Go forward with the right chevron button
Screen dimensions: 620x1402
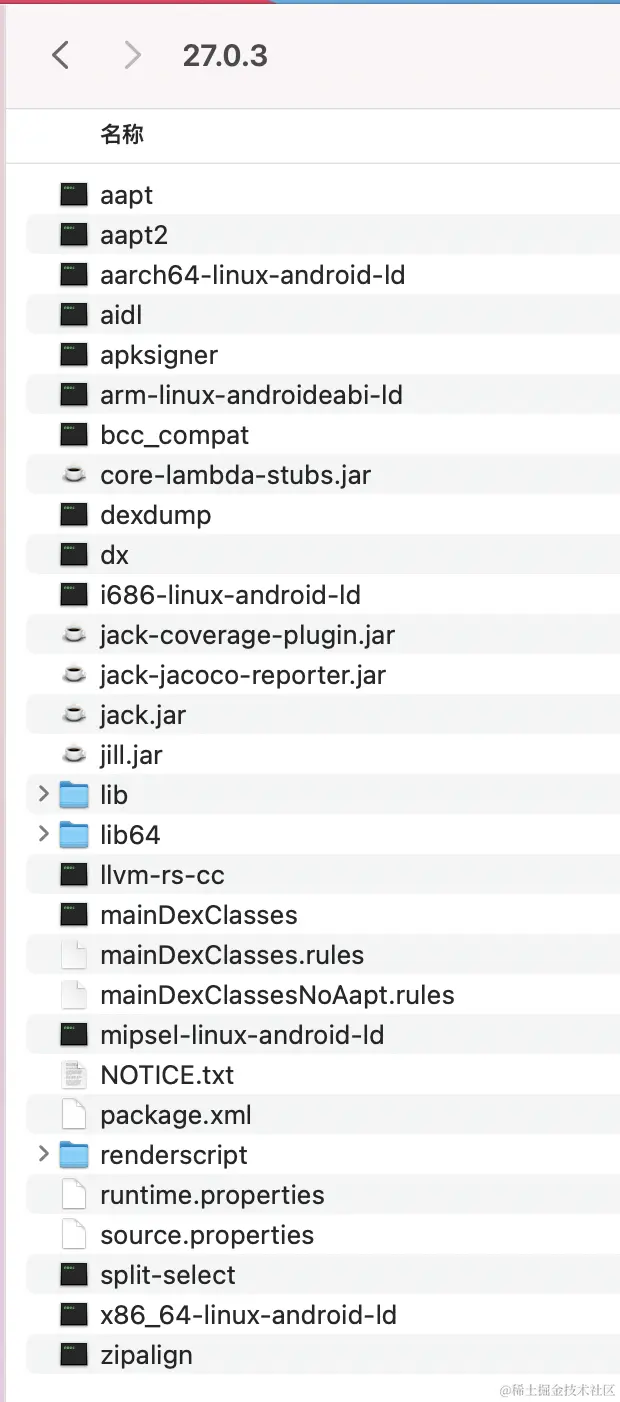click(x=132, y=55)
